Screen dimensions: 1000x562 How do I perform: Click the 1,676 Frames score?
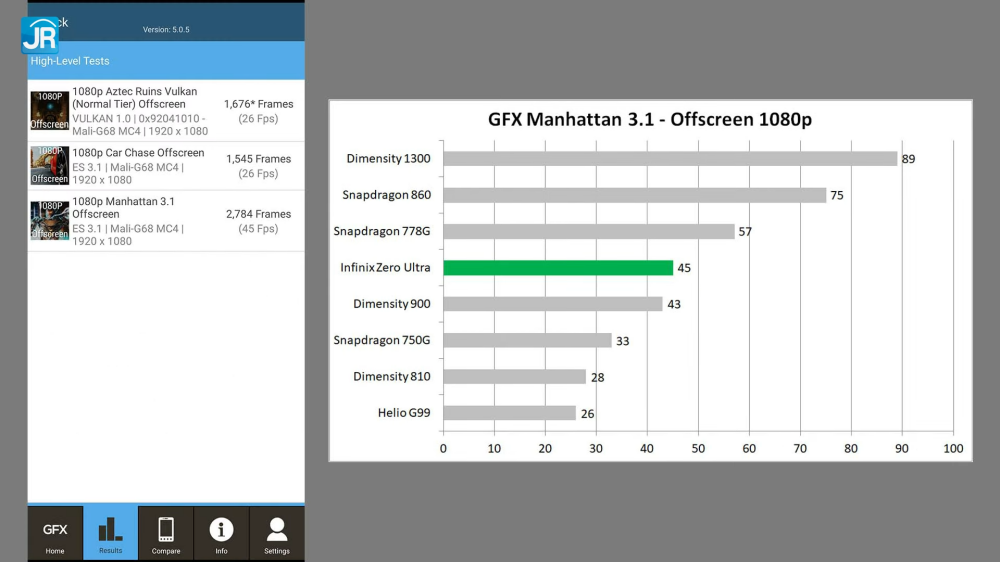258,104
